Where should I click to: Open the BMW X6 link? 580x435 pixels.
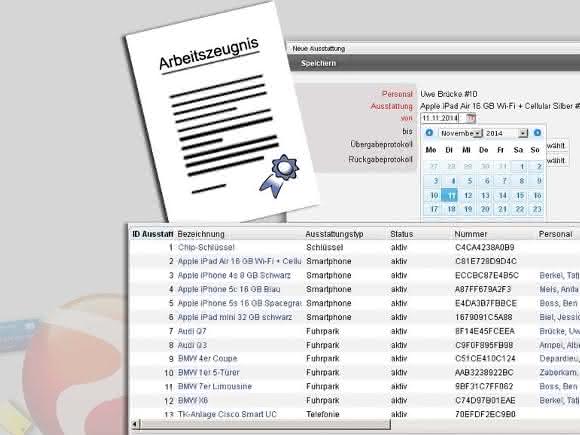[x=193, y=401]
